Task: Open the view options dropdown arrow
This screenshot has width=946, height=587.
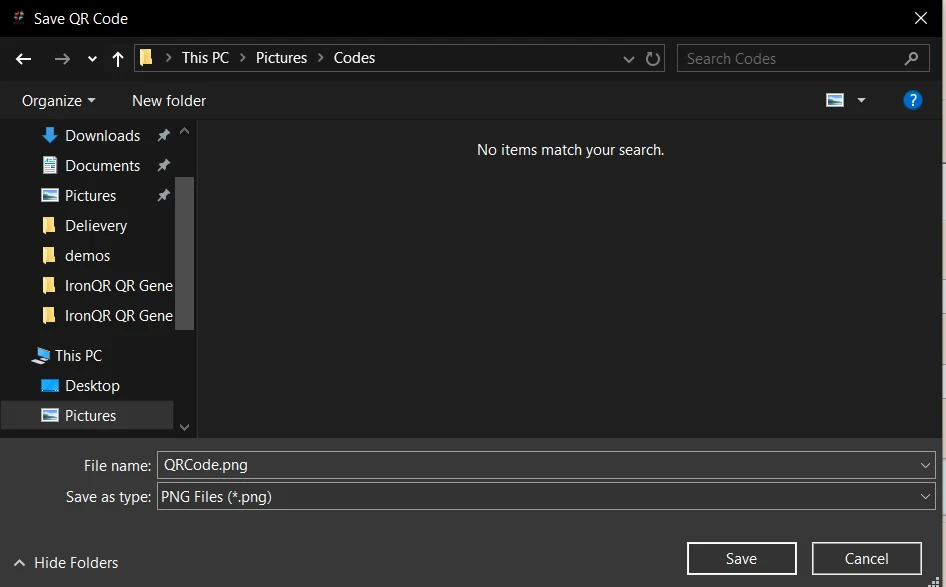Action: (861, 100)
